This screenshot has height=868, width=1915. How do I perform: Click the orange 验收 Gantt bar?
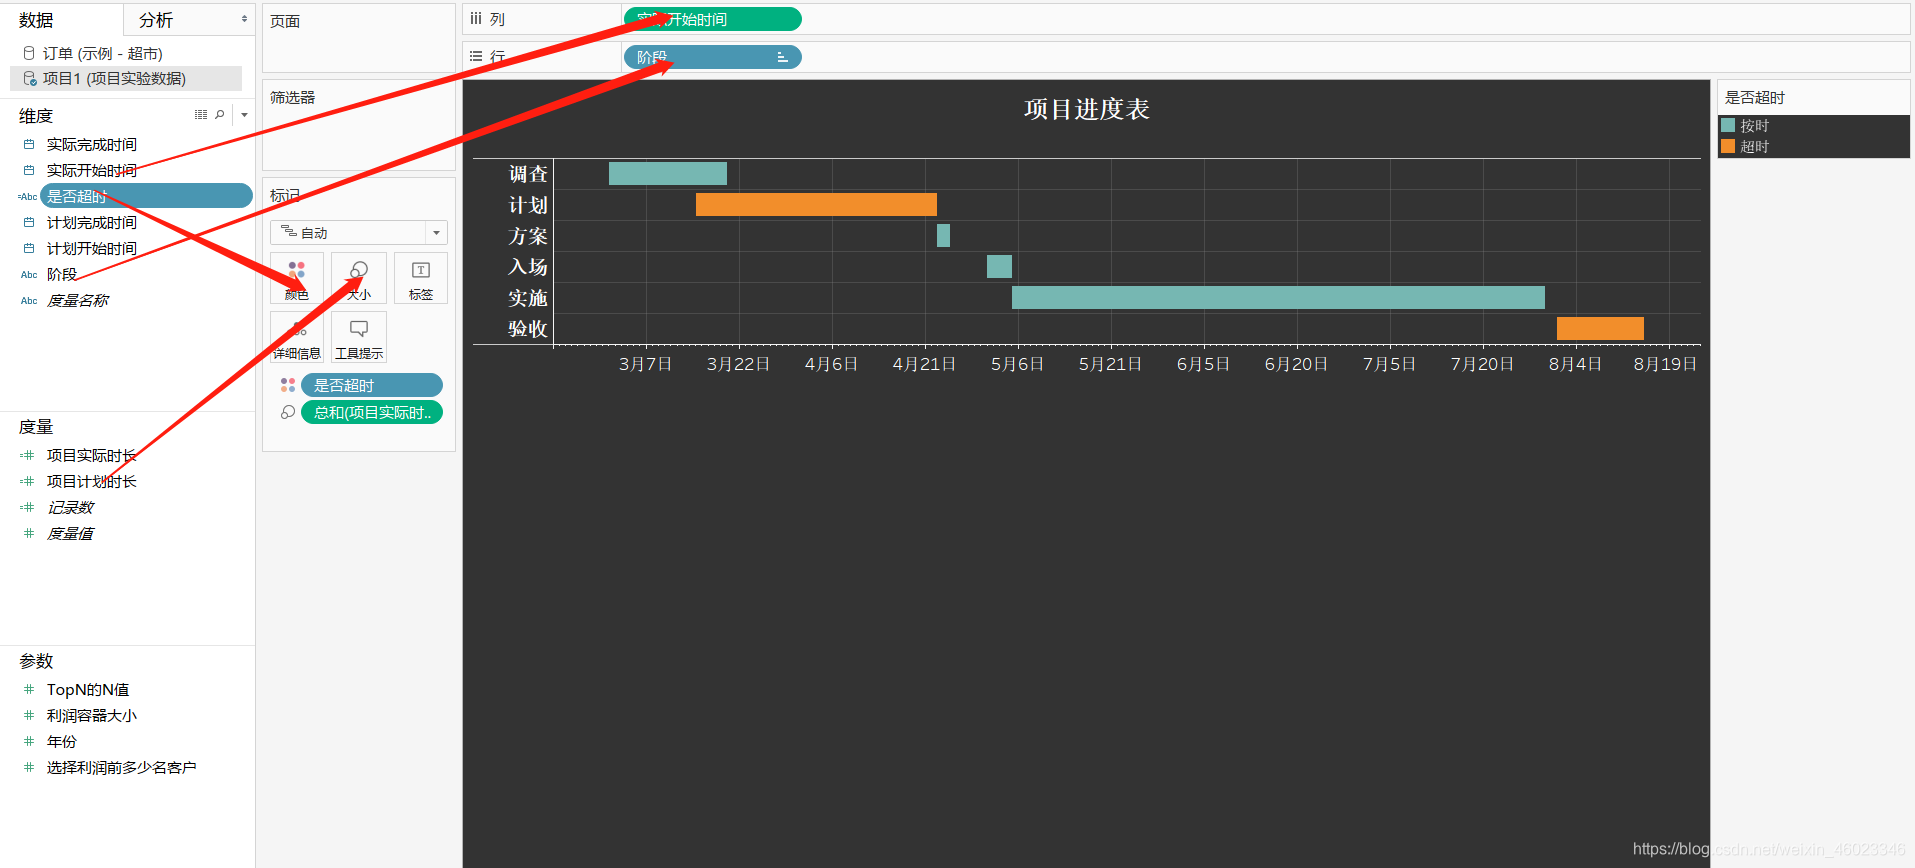click(1600, 328)
